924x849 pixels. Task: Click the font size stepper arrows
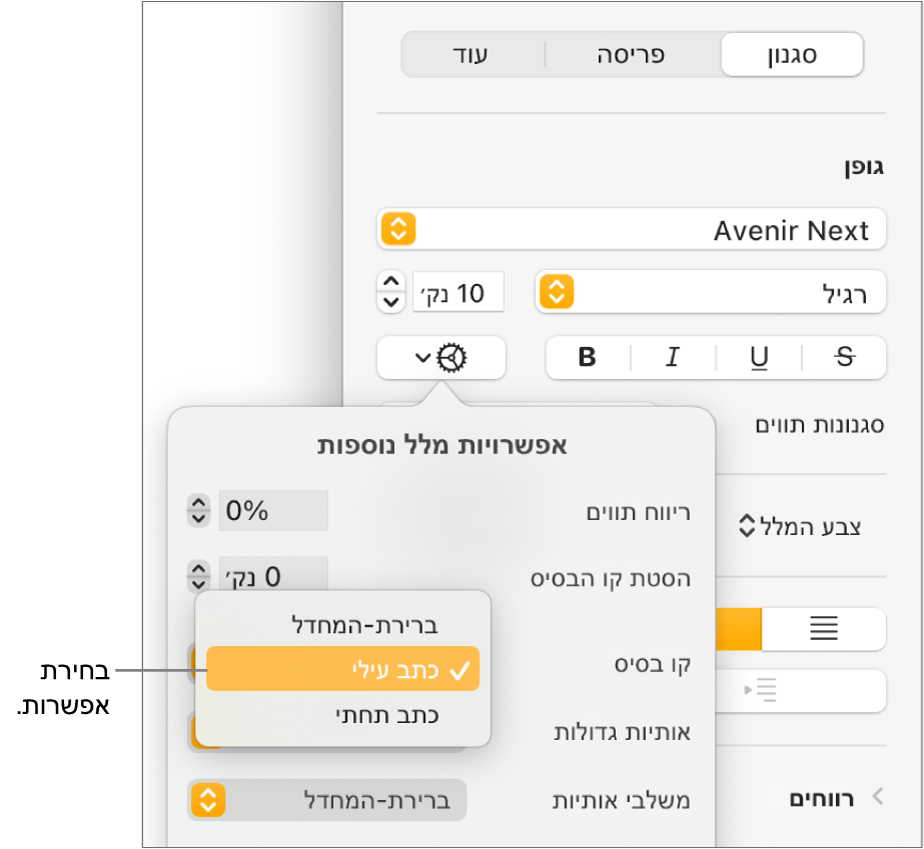point(391,292)
